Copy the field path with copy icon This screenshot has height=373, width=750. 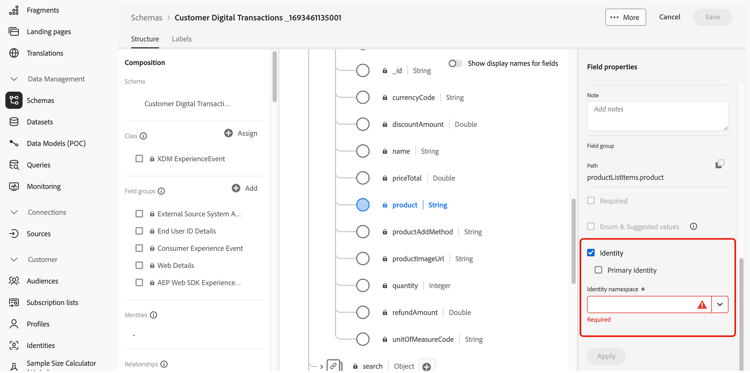pyautogui.click(x=720, y=164)
